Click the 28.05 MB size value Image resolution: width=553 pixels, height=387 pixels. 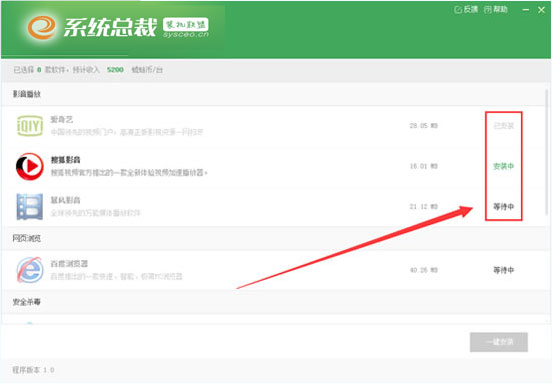[x=424, y=126]
